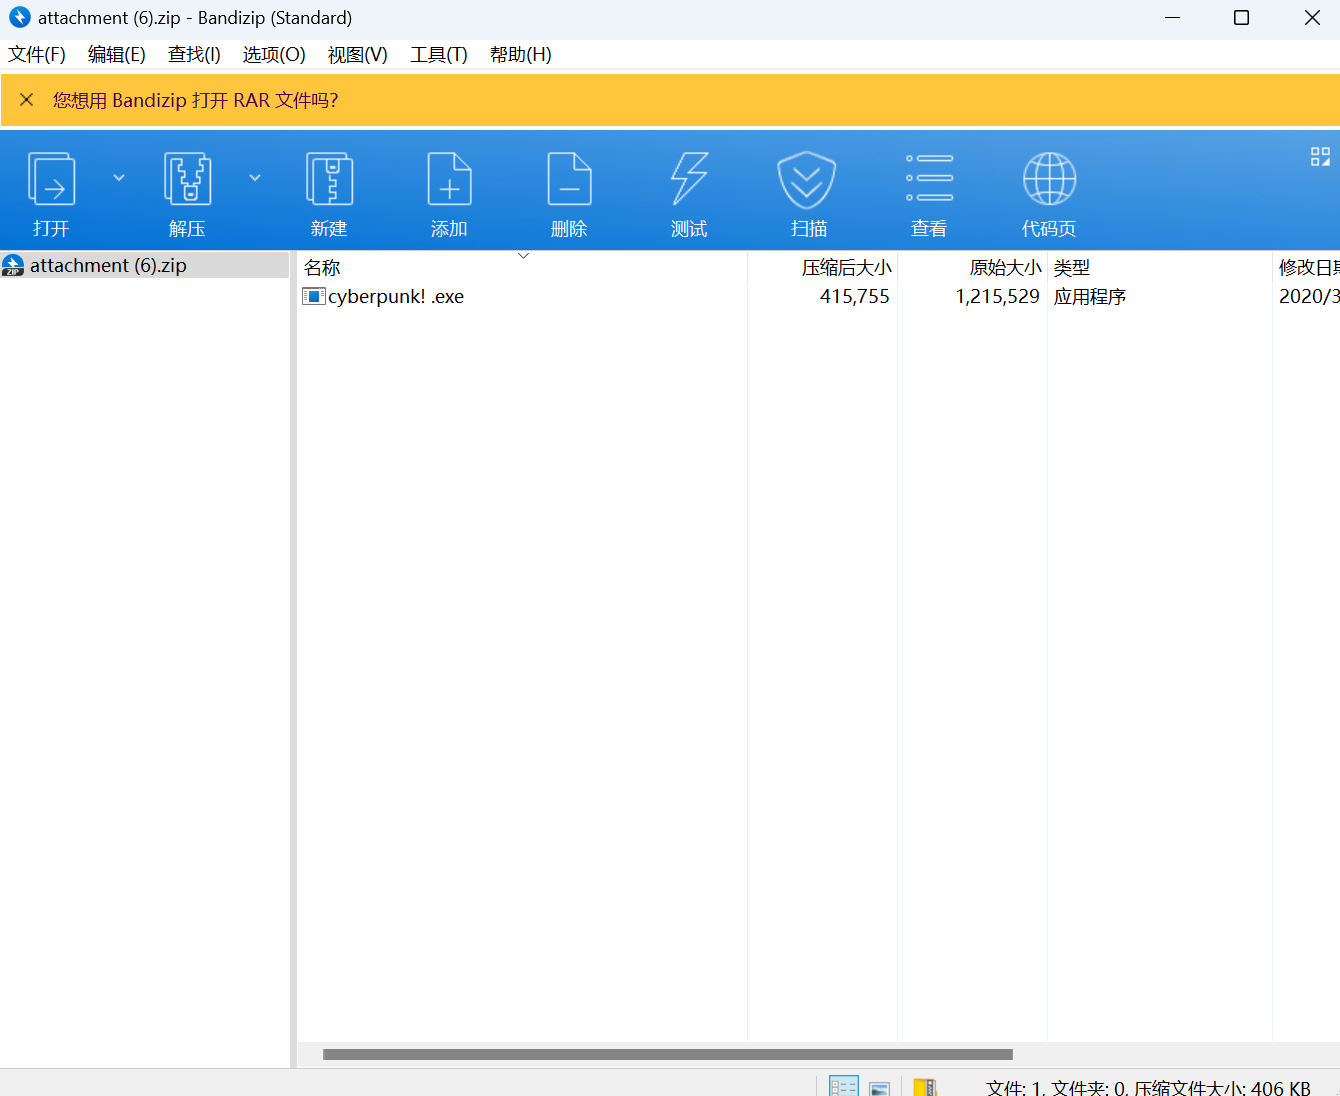Click the sort chevron above the 名称 column
Image resolution: width=1340 pixels, height=1096 pixels.
point(523,256)
